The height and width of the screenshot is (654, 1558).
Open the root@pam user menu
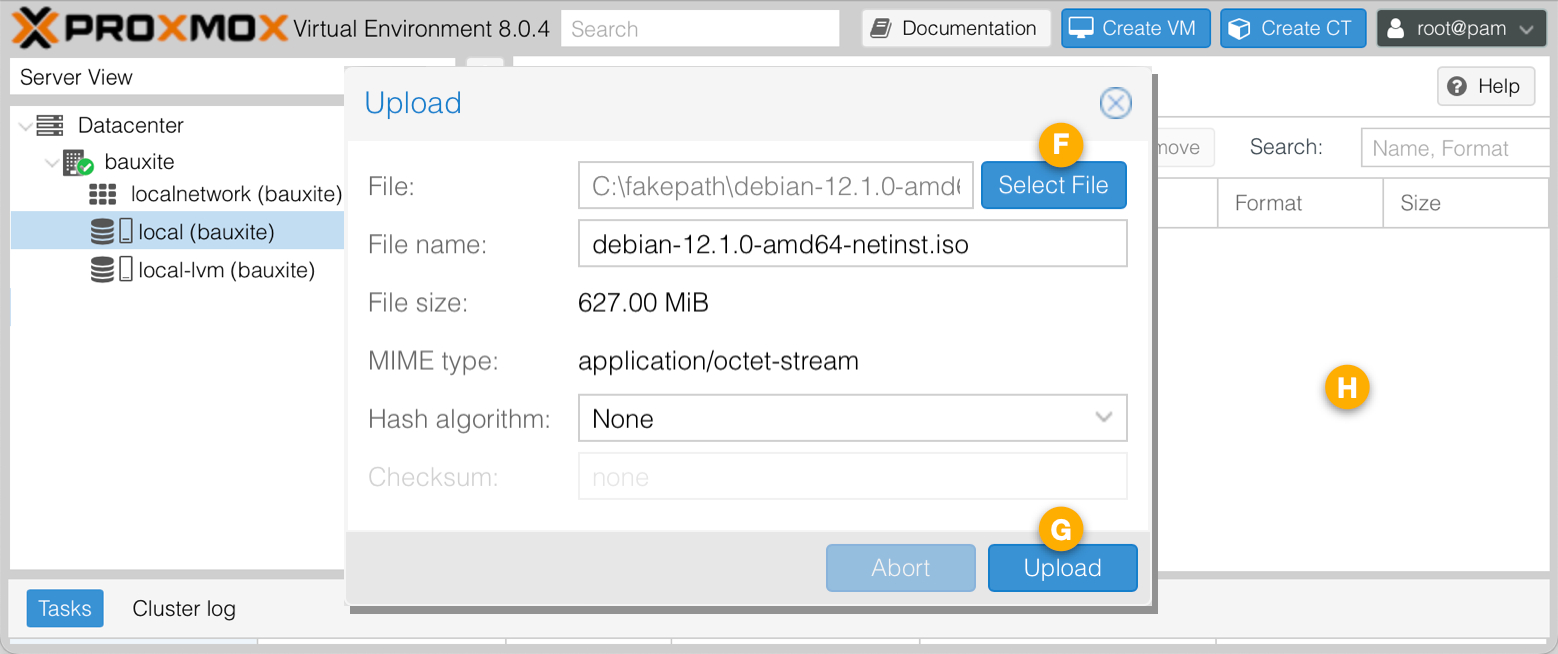coord(1461,28)
